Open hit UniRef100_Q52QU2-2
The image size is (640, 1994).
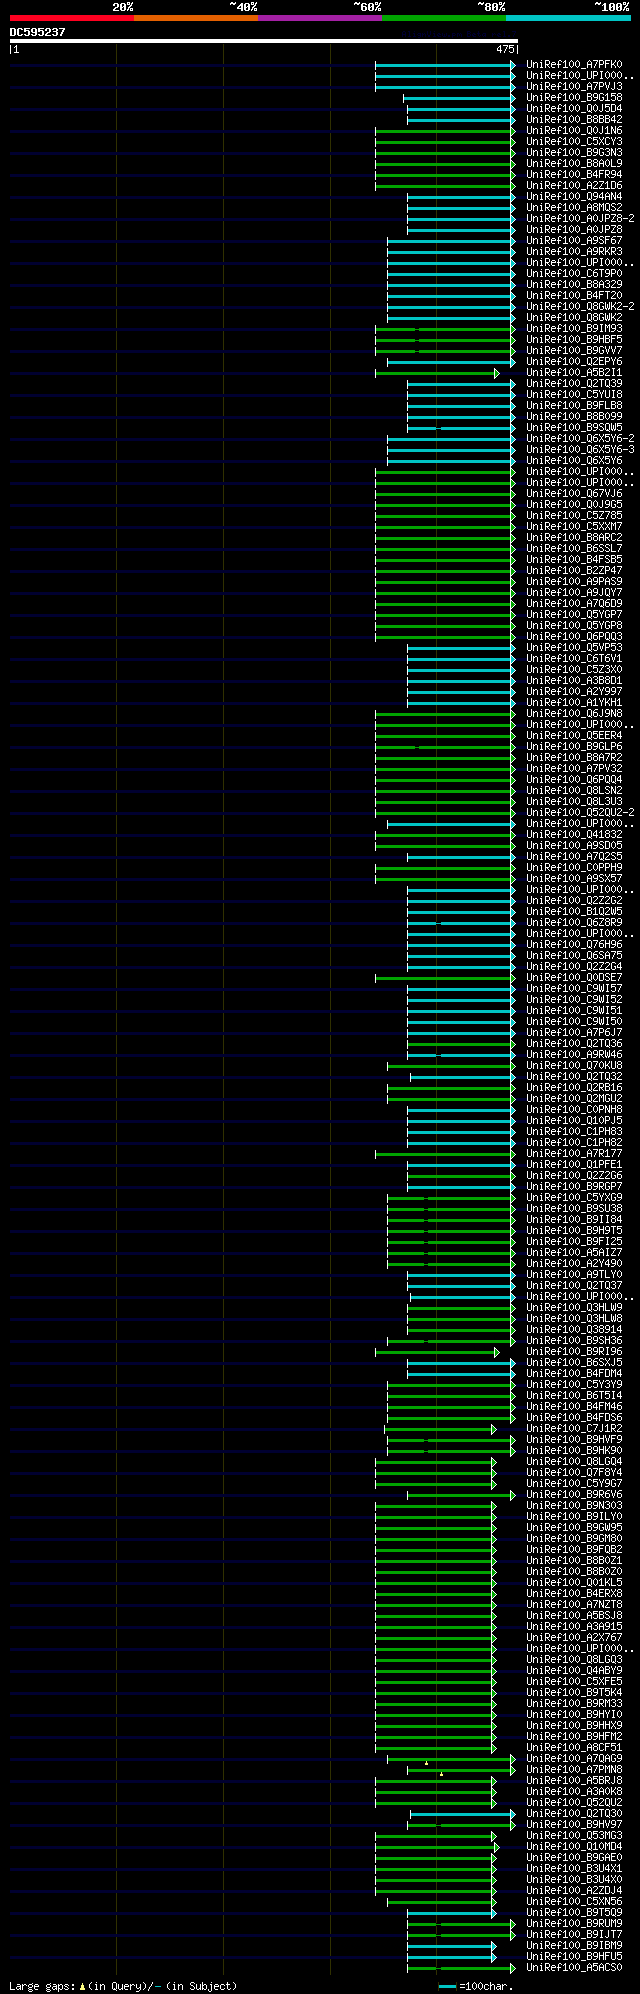580,813
